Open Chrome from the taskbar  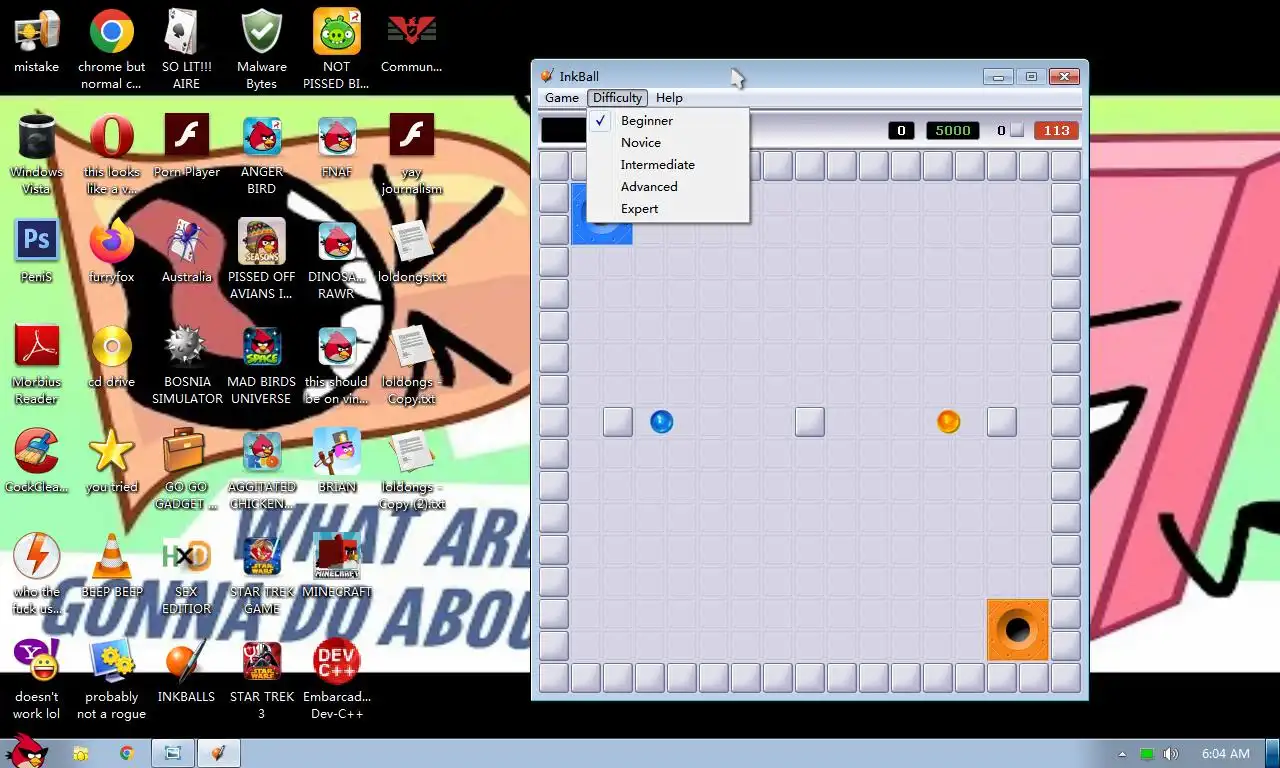pyautogui.click(x=126, y=753)
